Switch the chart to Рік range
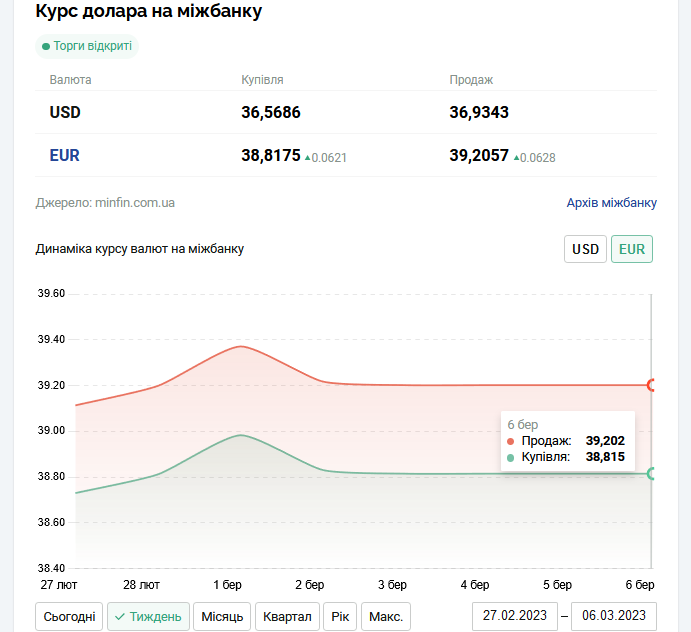Screen dimensions: 691x632 (x=339, y=616)
